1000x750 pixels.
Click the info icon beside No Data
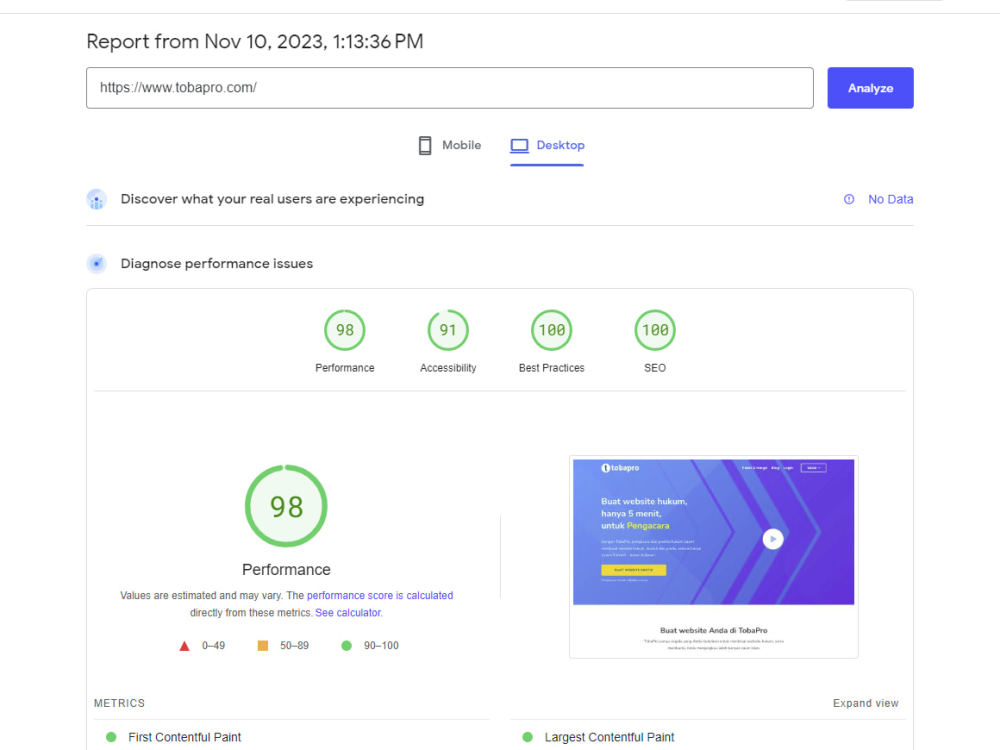[849, 199]
